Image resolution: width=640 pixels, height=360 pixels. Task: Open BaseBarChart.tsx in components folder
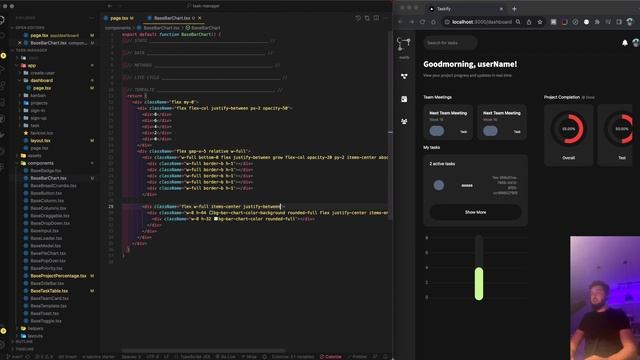pyautogui.click(x=48, y=178)
